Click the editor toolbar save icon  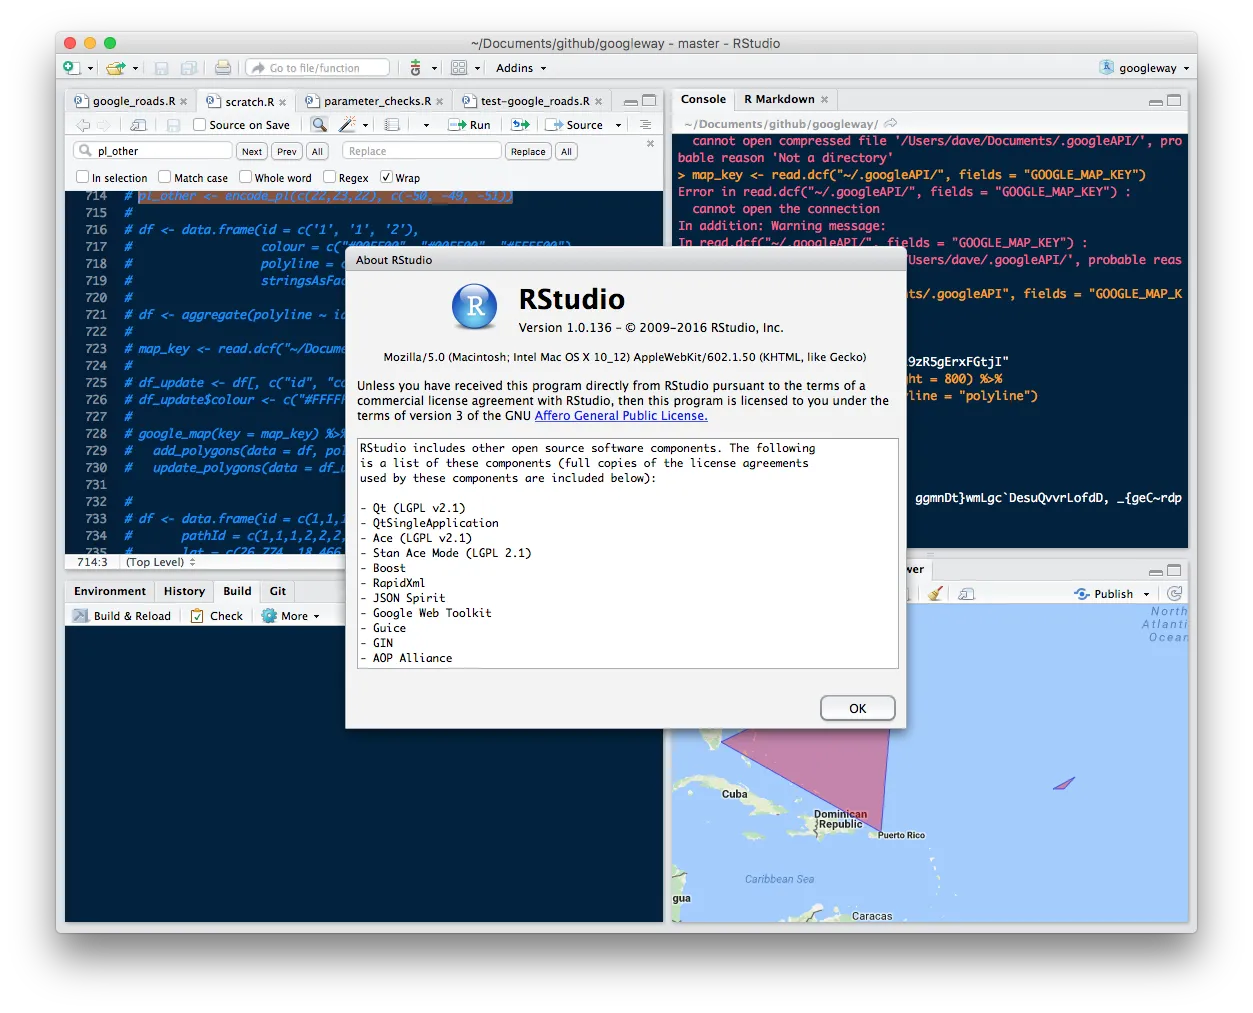(173, 125)
